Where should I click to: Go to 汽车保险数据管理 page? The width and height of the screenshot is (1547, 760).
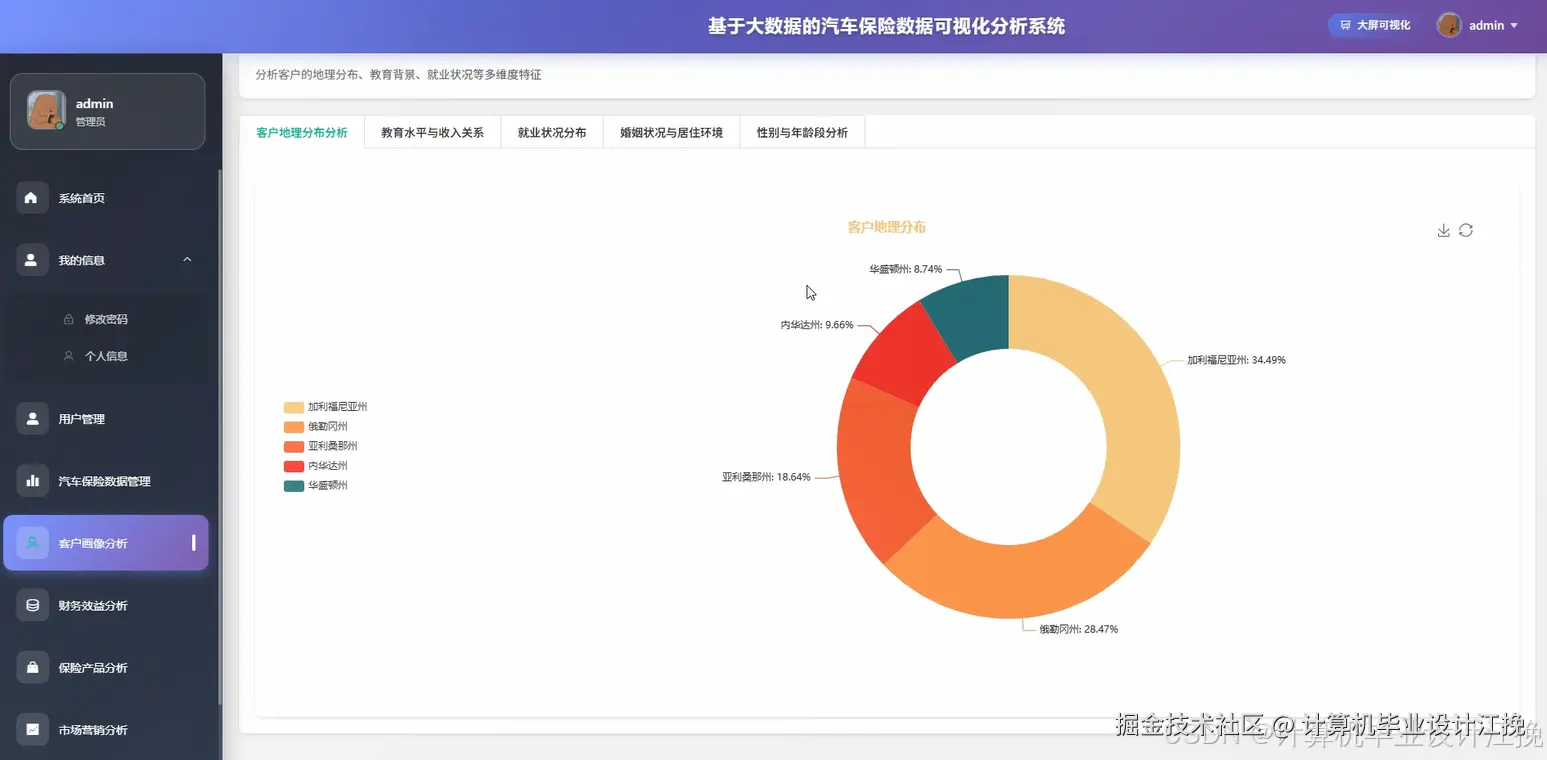(x=106, y=481)
